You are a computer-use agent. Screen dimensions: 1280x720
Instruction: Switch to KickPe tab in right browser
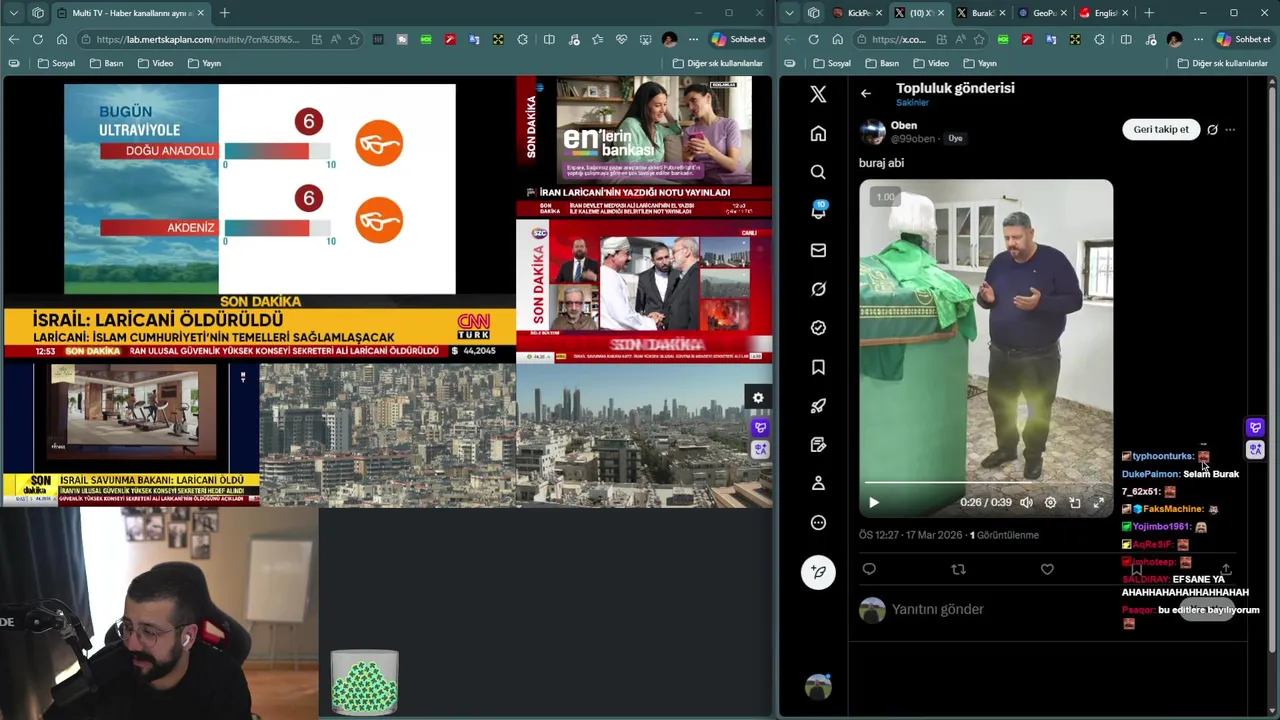click(856, 13)
